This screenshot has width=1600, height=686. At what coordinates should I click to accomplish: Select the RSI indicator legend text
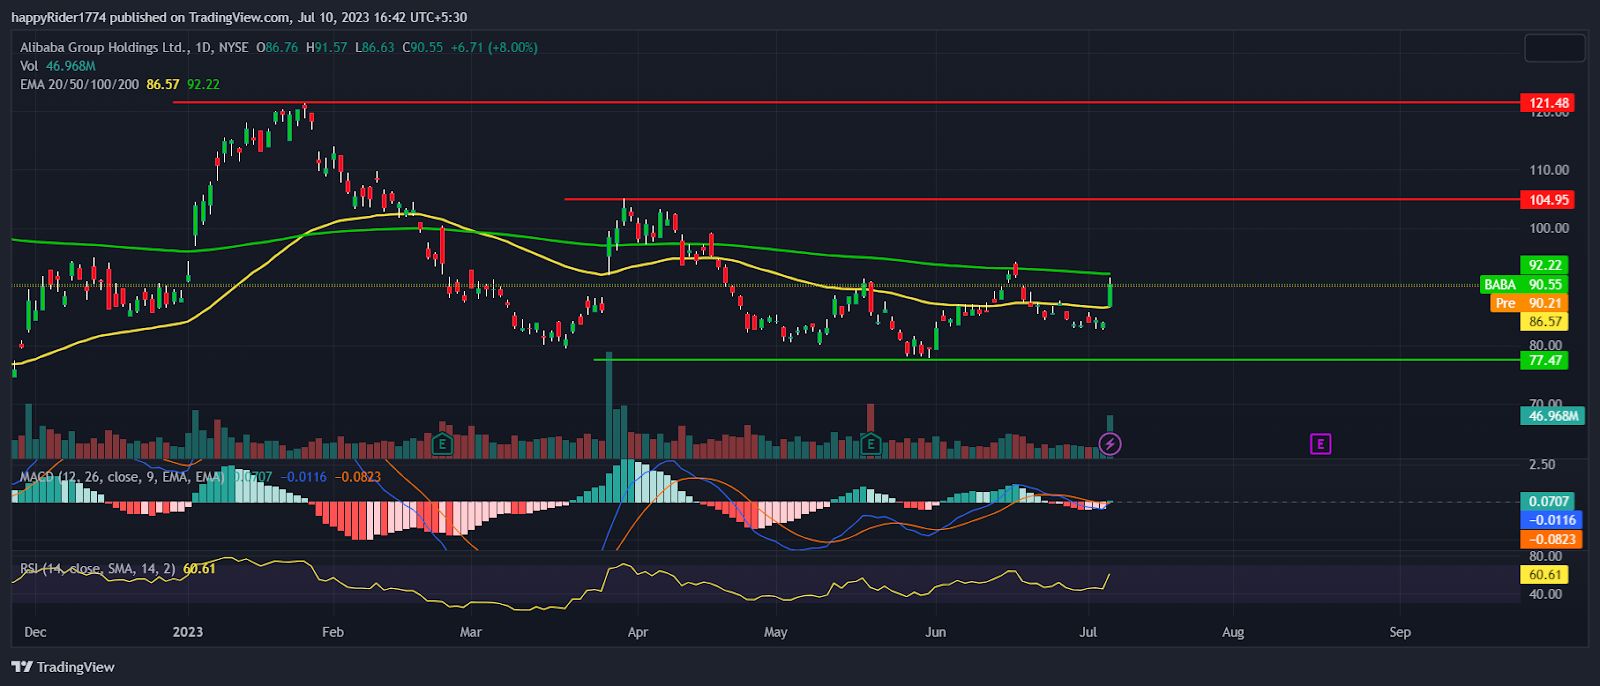point(98,569)
